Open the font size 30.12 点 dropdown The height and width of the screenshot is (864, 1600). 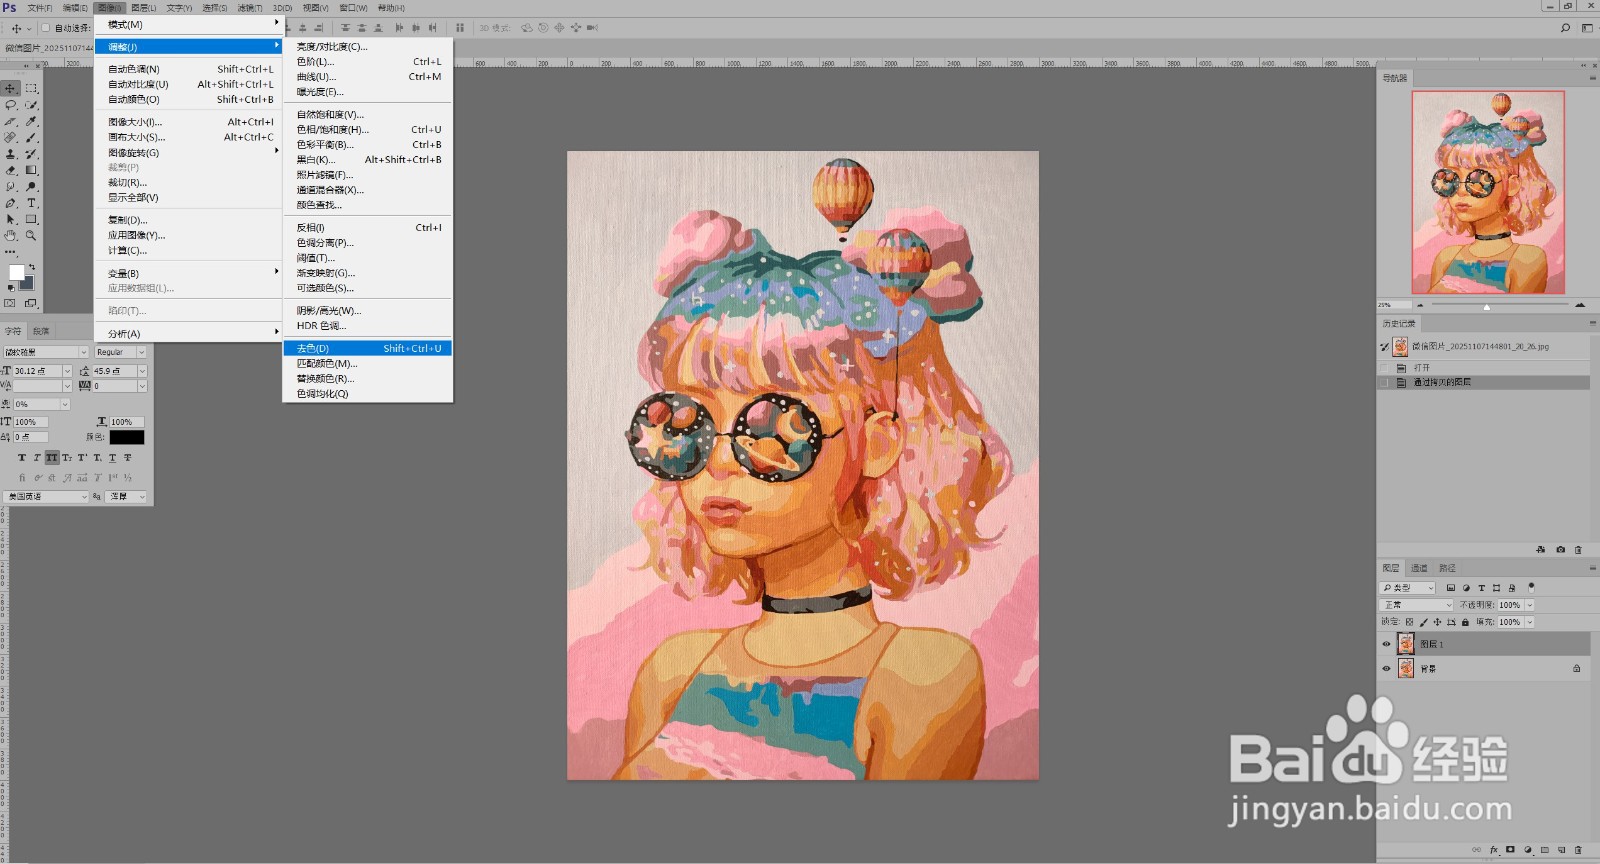coord(67,371)
